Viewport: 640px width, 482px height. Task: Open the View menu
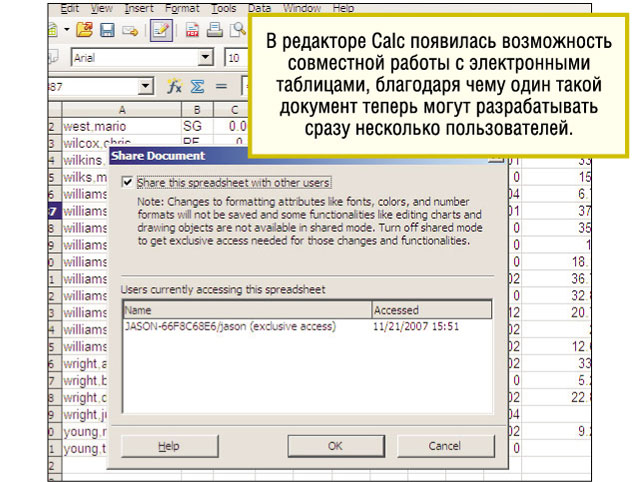tap(102, 8)
